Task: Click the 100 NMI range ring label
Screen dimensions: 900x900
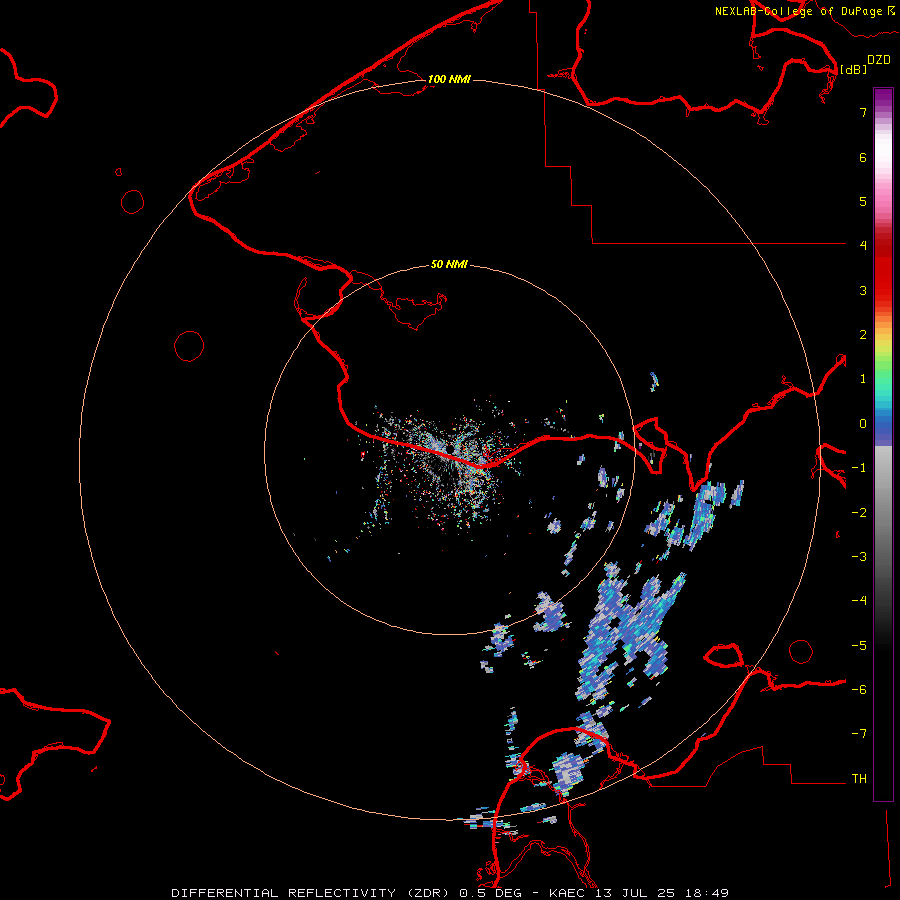Action: [x=449, y=79]
